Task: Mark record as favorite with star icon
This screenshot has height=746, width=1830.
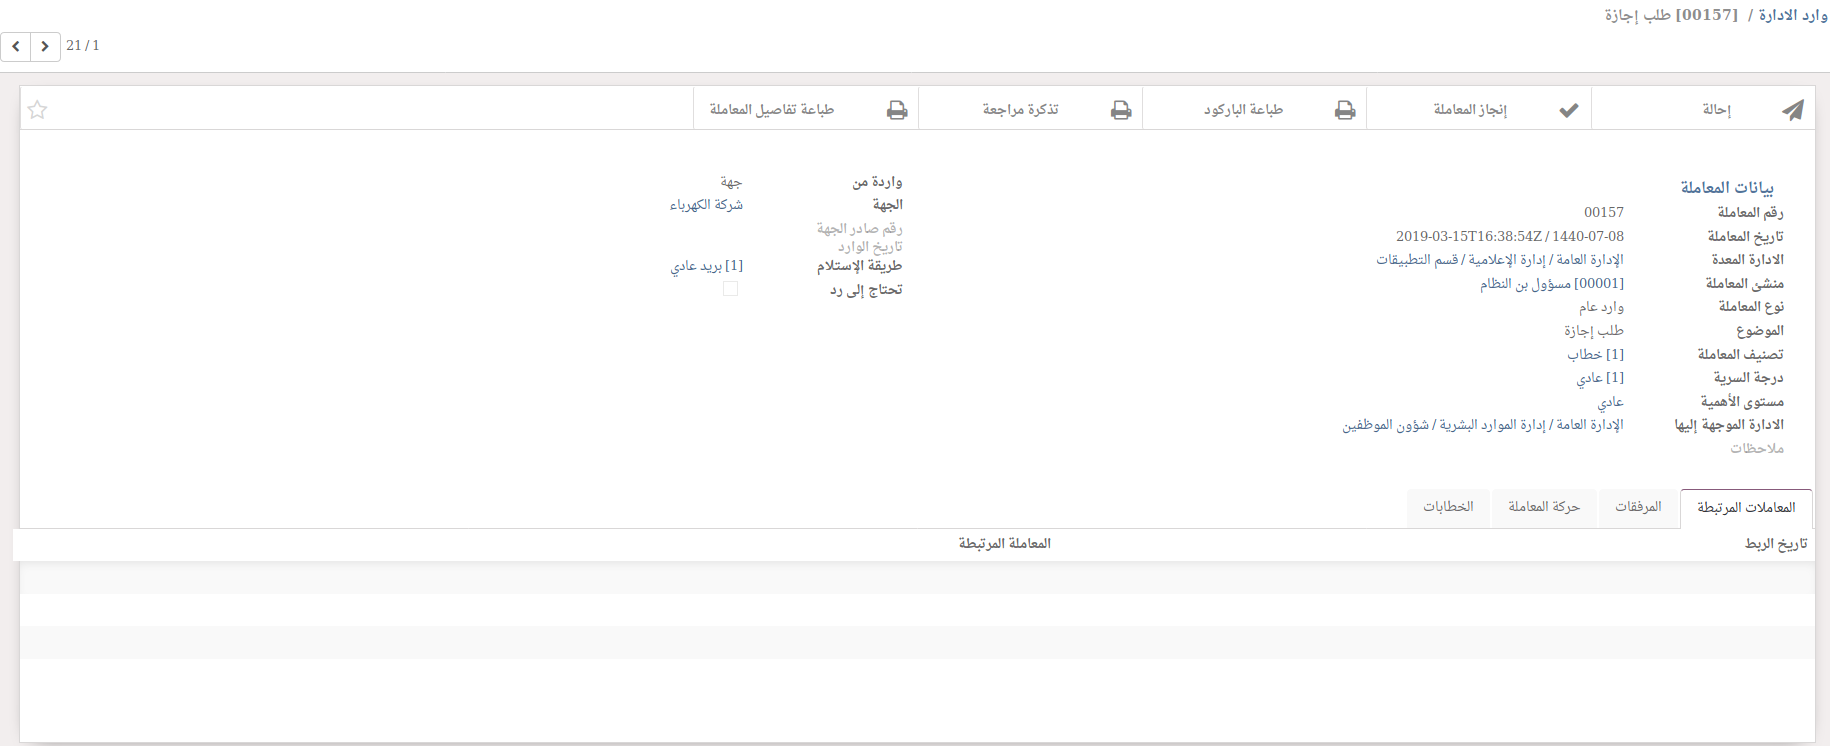Action: pyautogui.click(x=38, y=110)
